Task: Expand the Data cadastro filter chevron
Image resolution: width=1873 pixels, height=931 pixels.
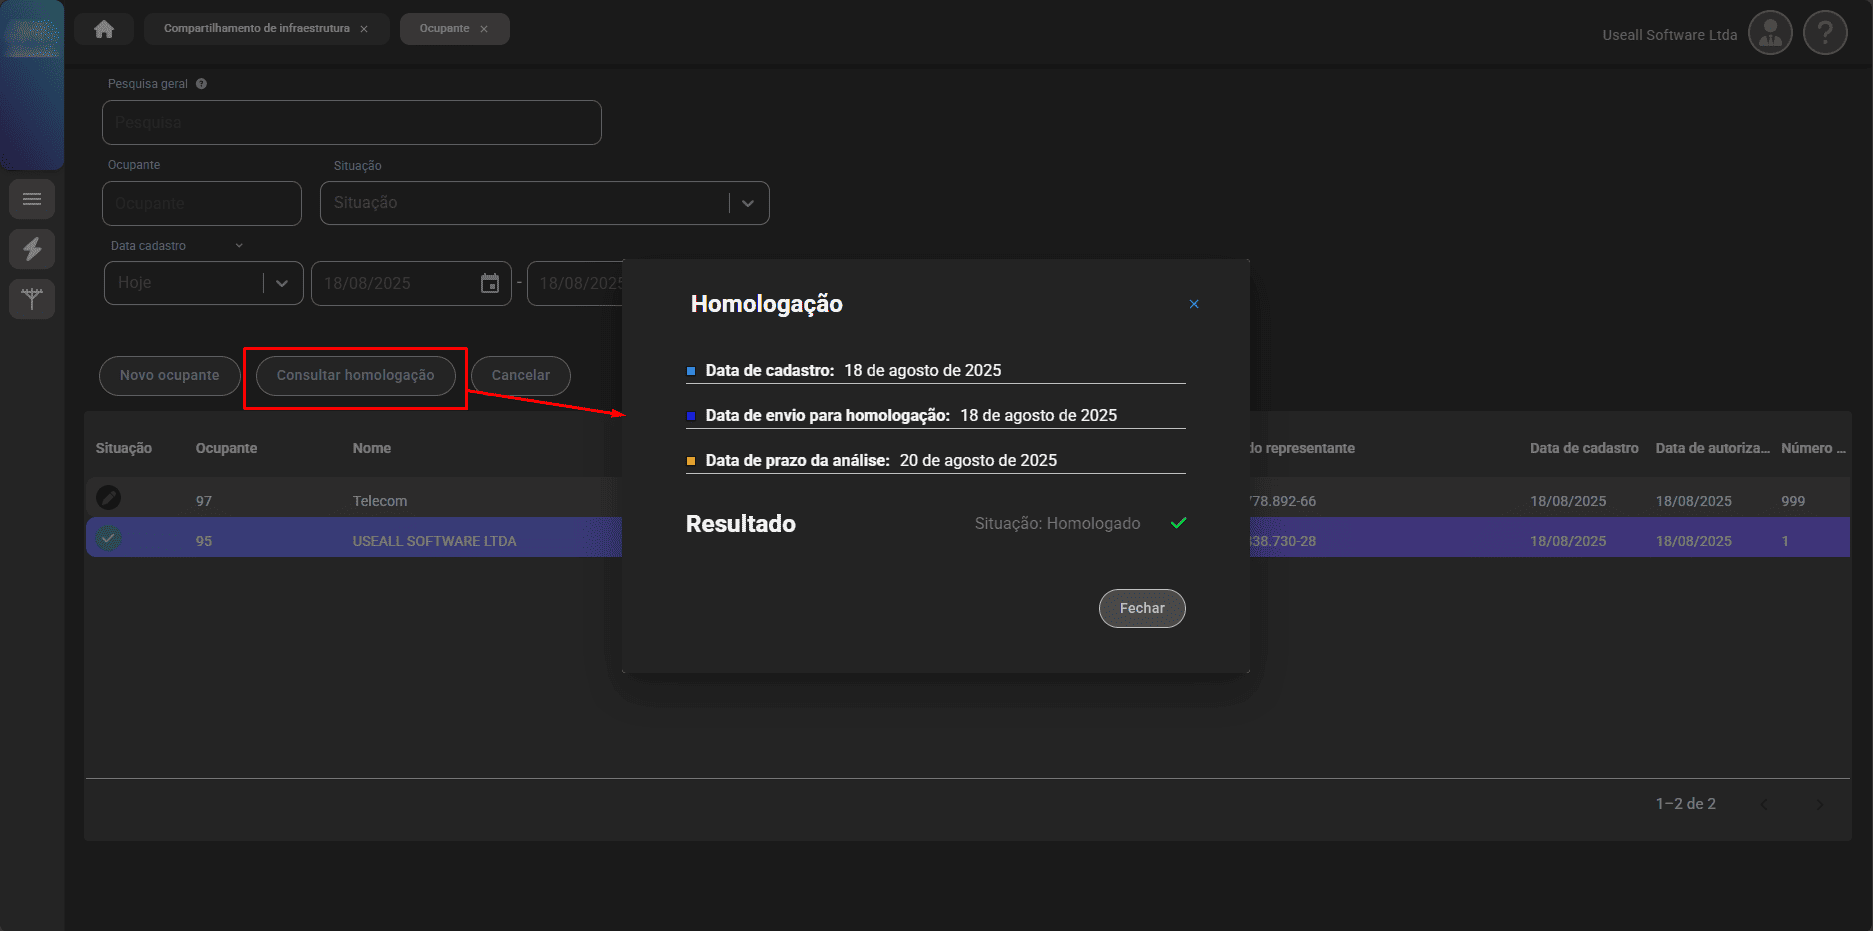Action: (x=239, y=246)
